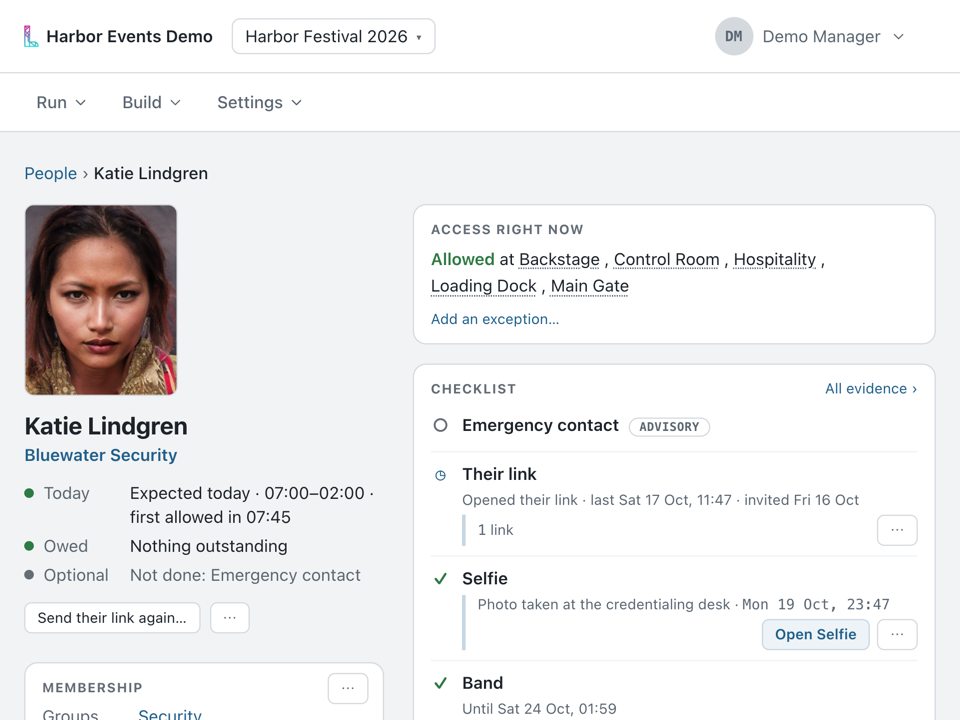This screenshot has width=960, height=720.
Task: Click the Main Gate access zone
Action: (590, 286)
